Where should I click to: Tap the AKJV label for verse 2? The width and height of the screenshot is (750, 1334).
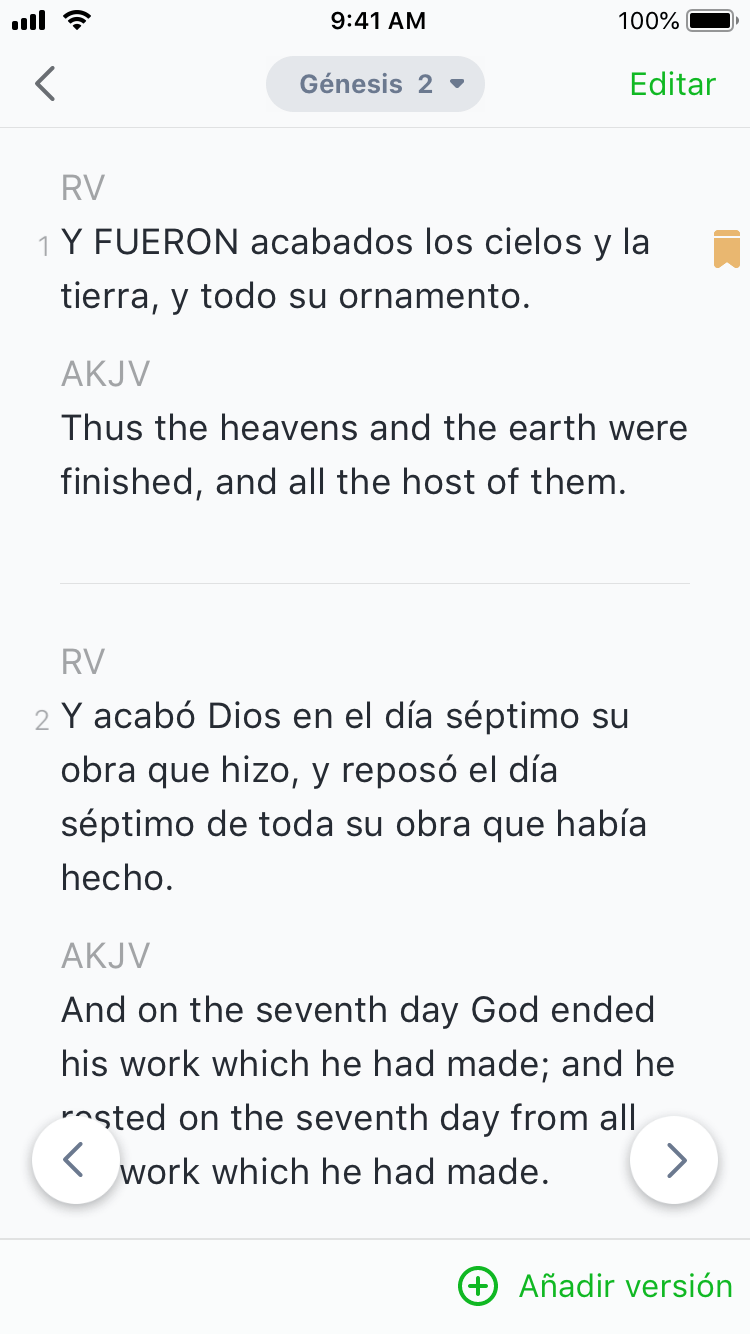click(x=105, y=956)
